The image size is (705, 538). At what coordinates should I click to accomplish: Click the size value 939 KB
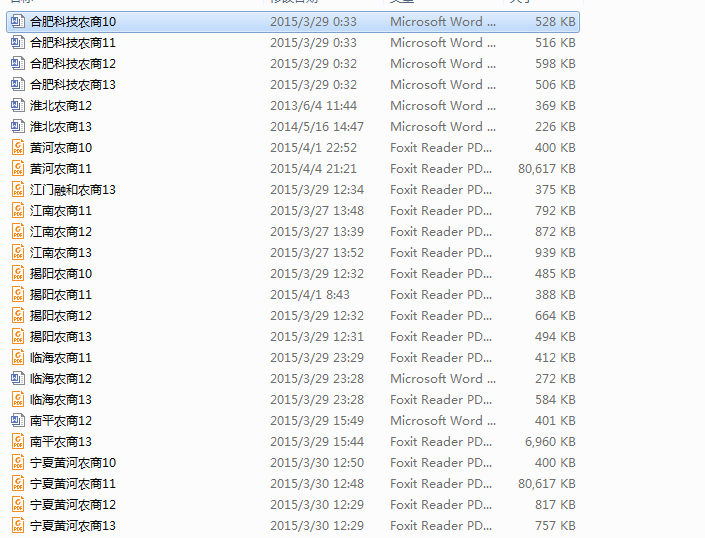click(555, 253)
